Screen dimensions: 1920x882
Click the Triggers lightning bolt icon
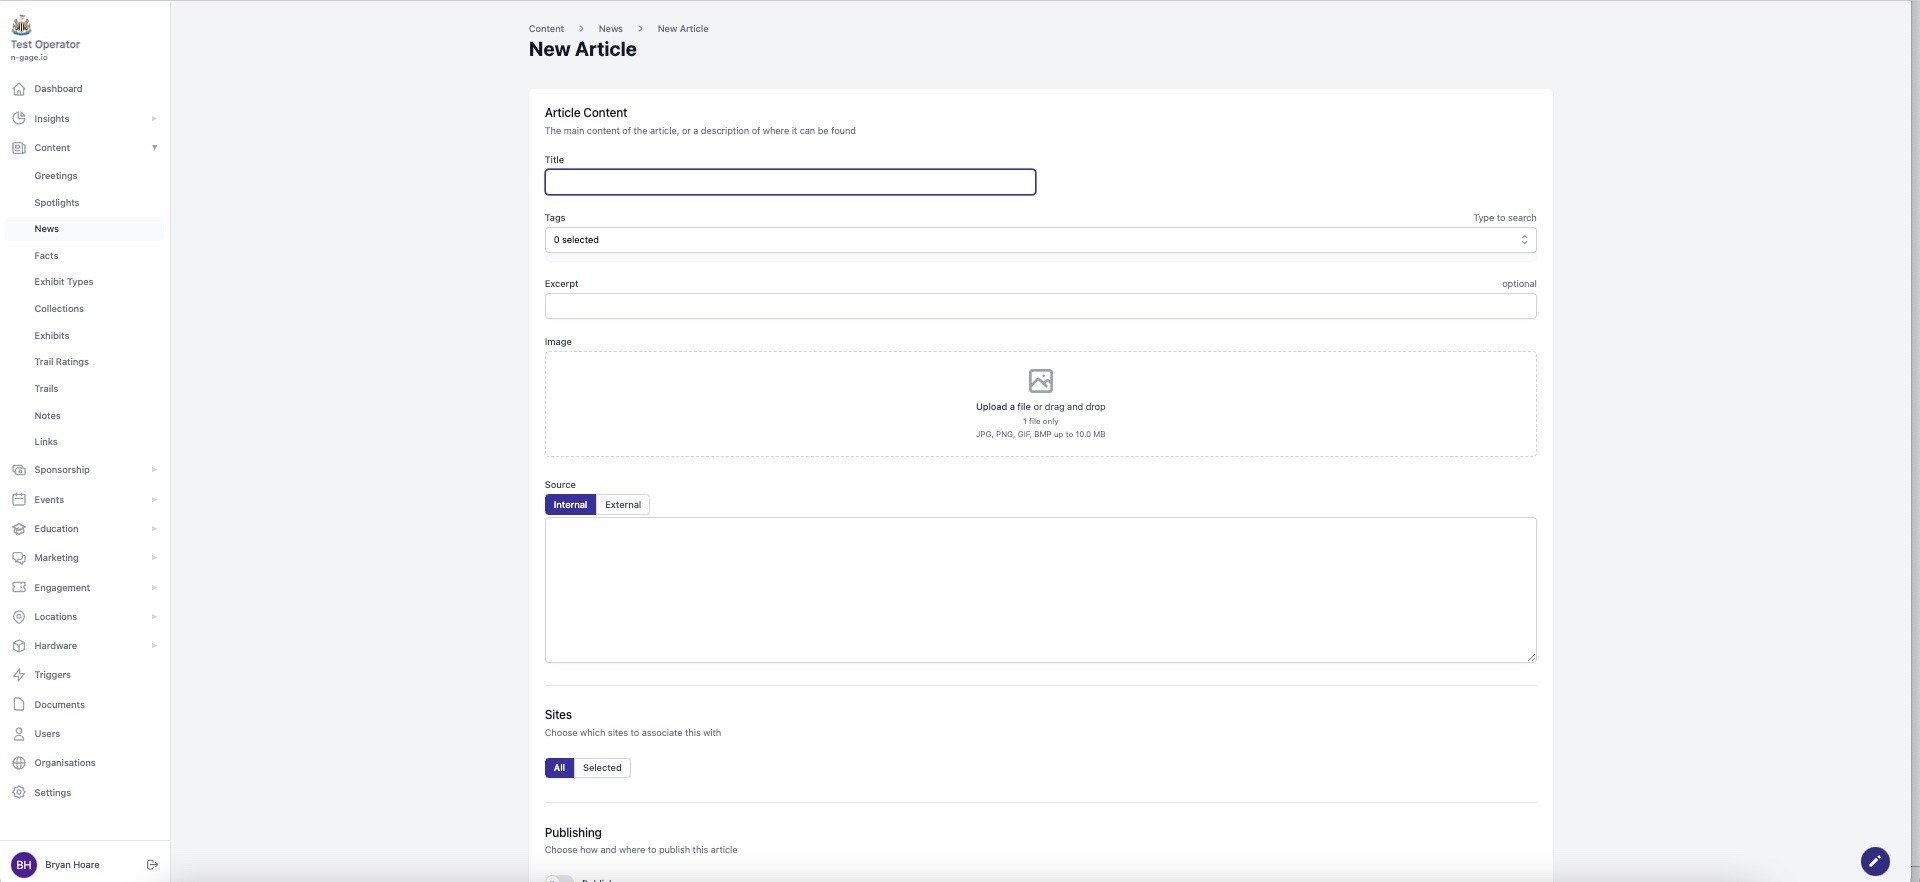click(x=19, y=675)
